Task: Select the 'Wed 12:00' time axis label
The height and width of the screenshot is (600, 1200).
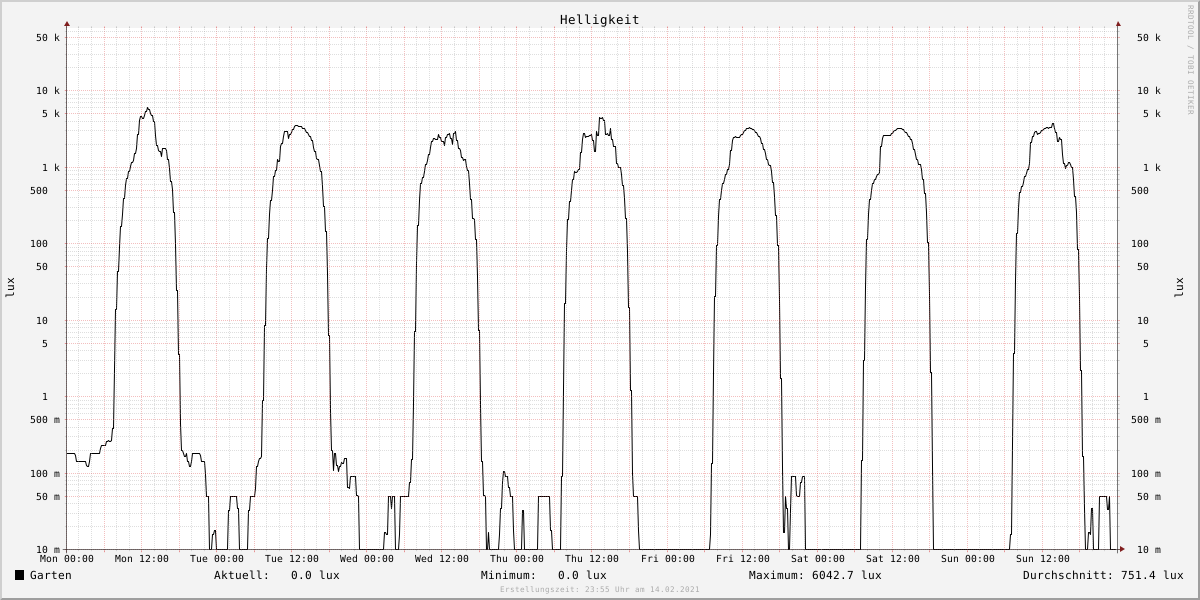Action: (442, 559)
